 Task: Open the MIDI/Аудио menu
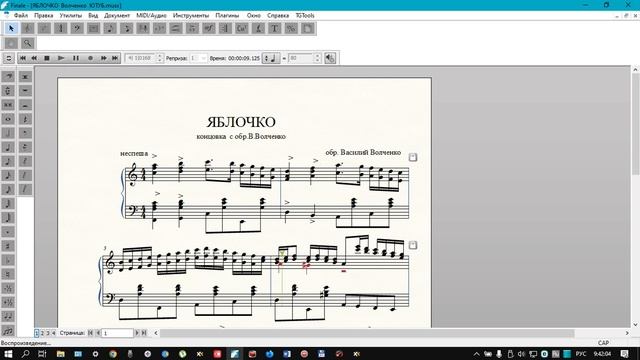(151, 15)
